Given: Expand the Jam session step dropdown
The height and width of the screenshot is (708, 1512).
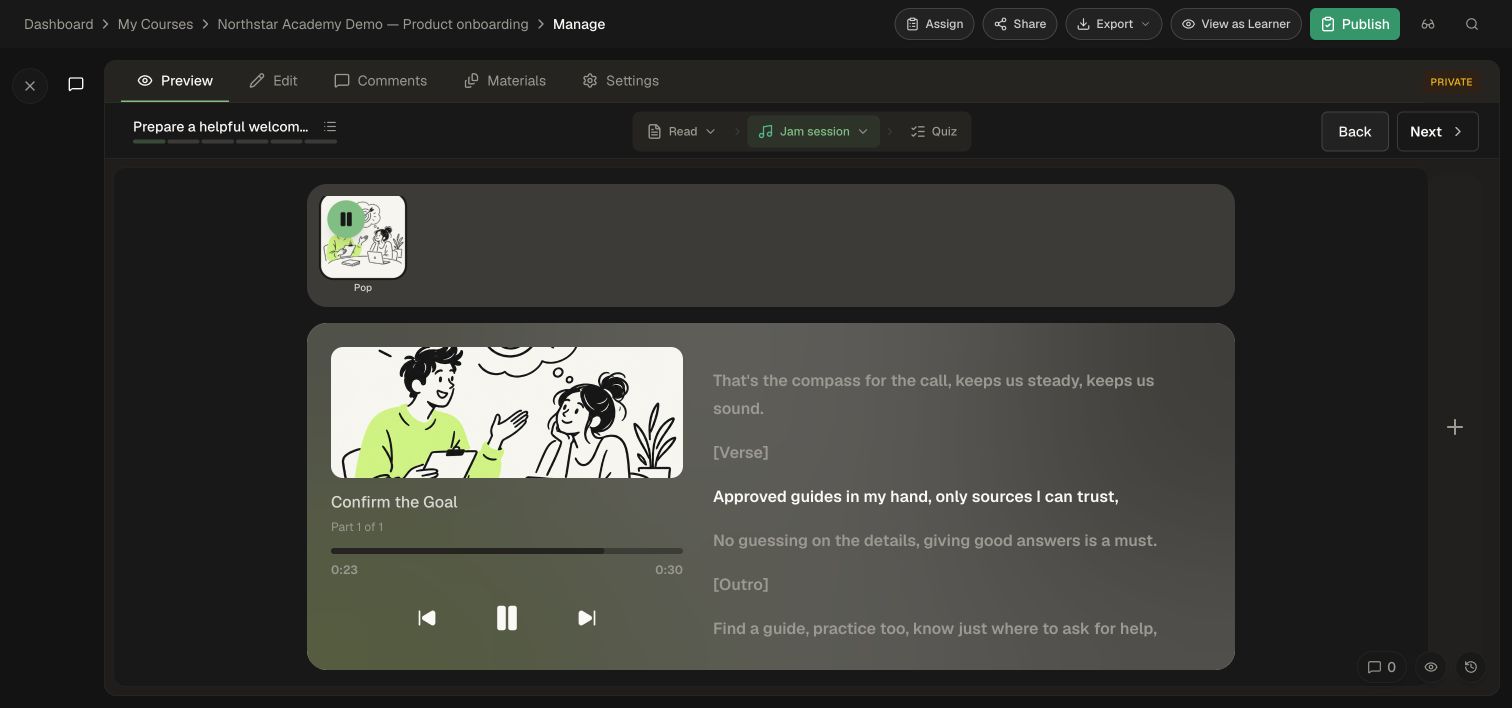Looking at the screenshot, I should point(813,131).
